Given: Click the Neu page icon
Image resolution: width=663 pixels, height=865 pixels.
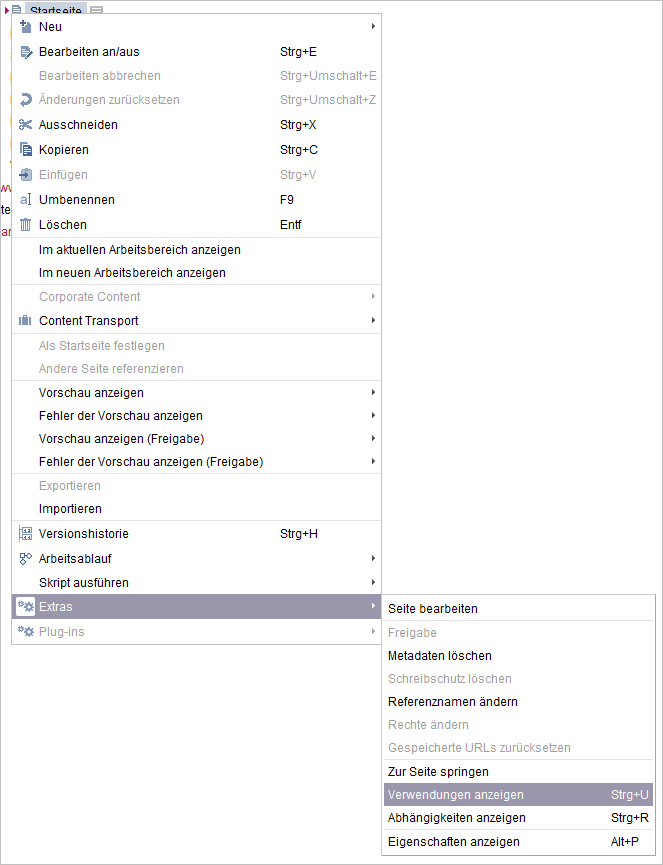Looking at the screenshot, I should 25,26.
